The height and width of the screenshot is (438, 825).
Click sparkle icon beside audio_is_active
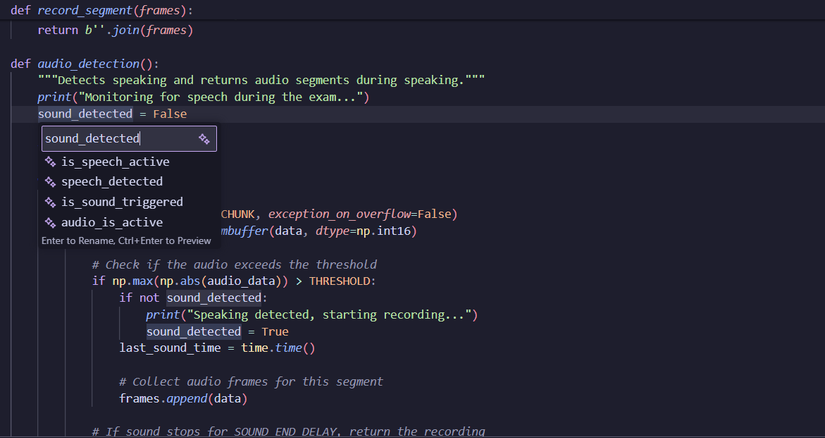(x=50, y=222)
